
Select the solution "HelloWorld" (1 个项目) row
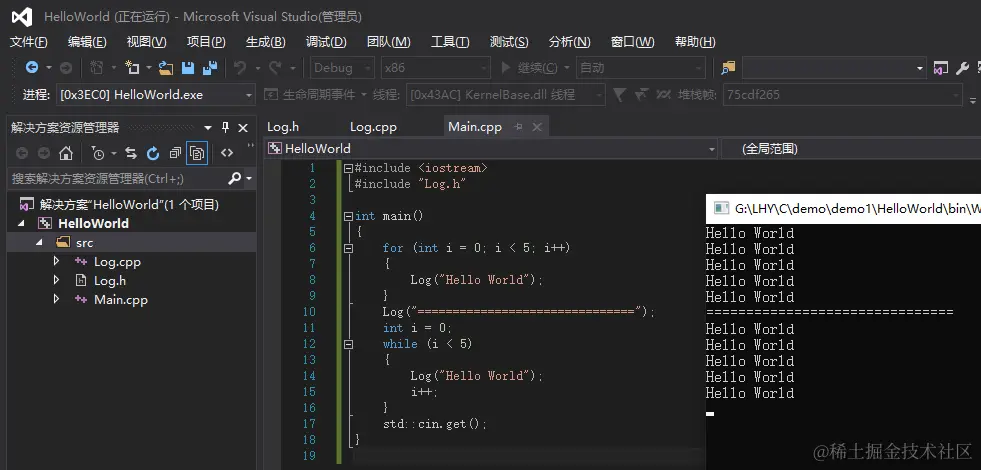(x=131, y=204)
